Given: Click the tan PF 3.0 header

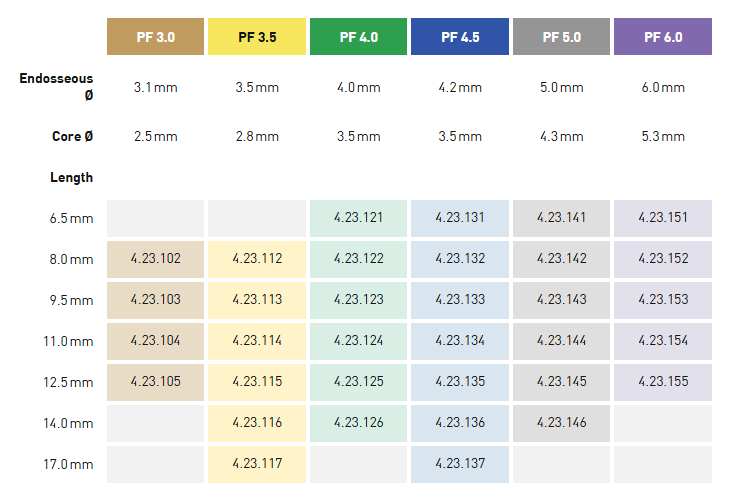Looking at the screenshot, I should (x=155, y=37).
